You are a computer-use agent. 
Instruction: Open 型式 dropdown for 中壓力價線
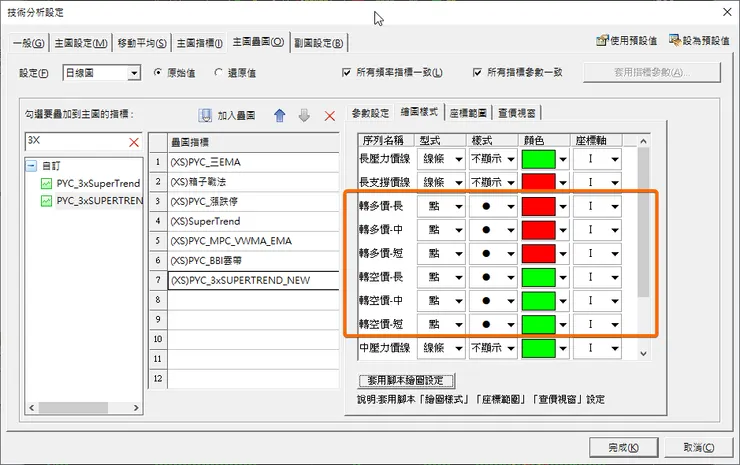pos(458,348)
